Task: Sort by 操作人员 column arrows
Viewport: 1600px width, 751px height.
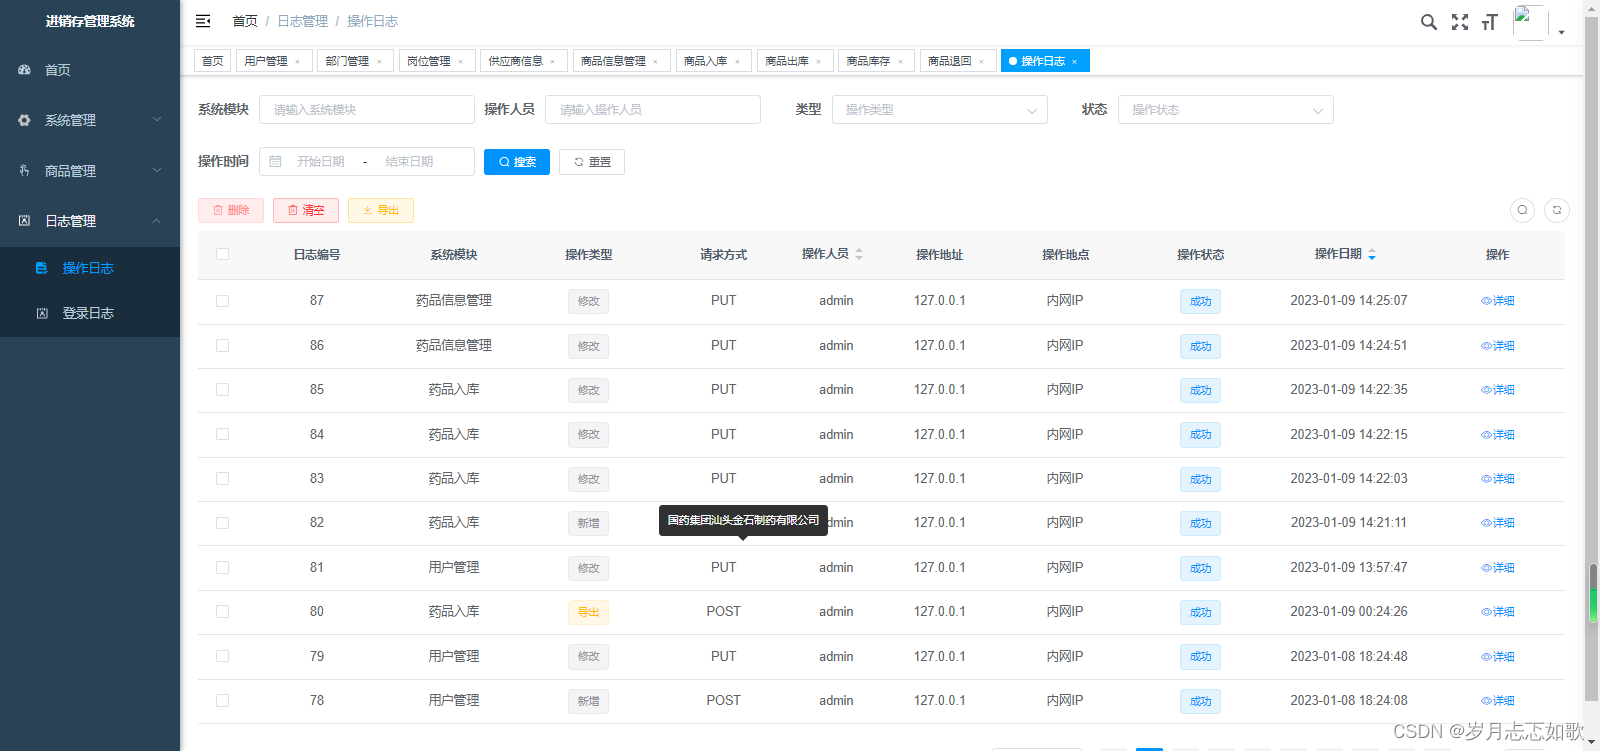Action: [859, 254]
